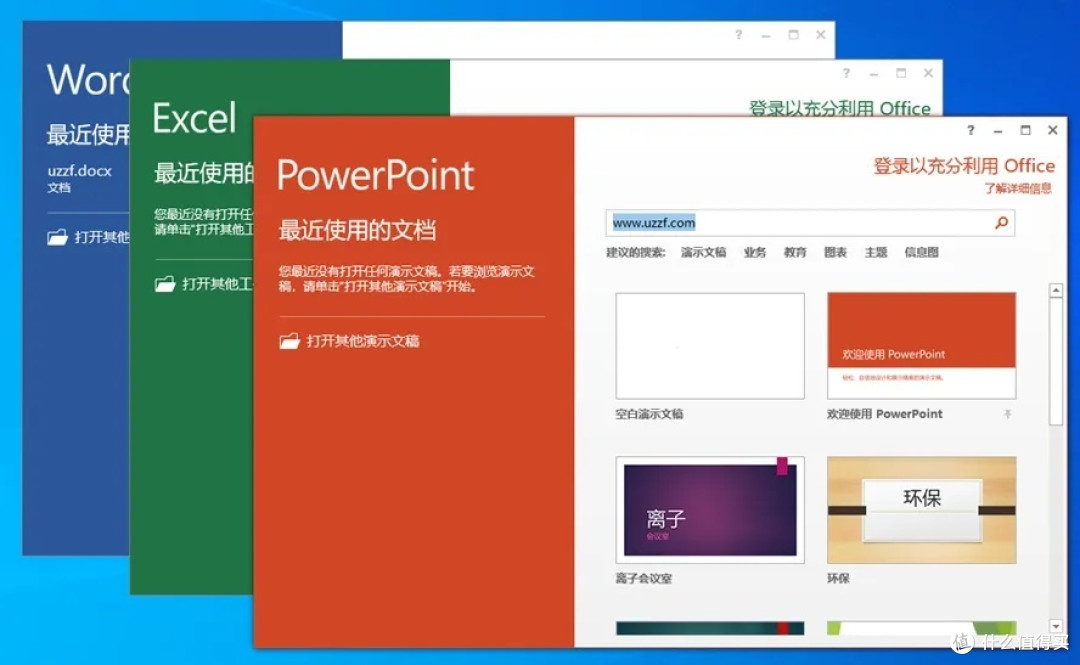Click 了解详细信息 link
The height and width of the screenshot is (665, 1080).
coord(1018,188)
